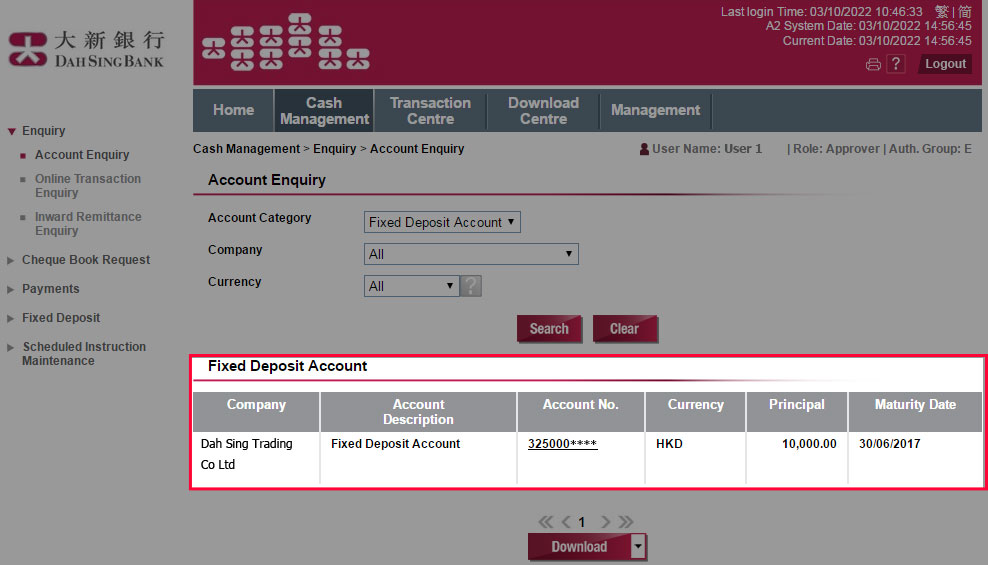Click the Dah Sing Bank logo
988x565 pixels.
point(86,49)
